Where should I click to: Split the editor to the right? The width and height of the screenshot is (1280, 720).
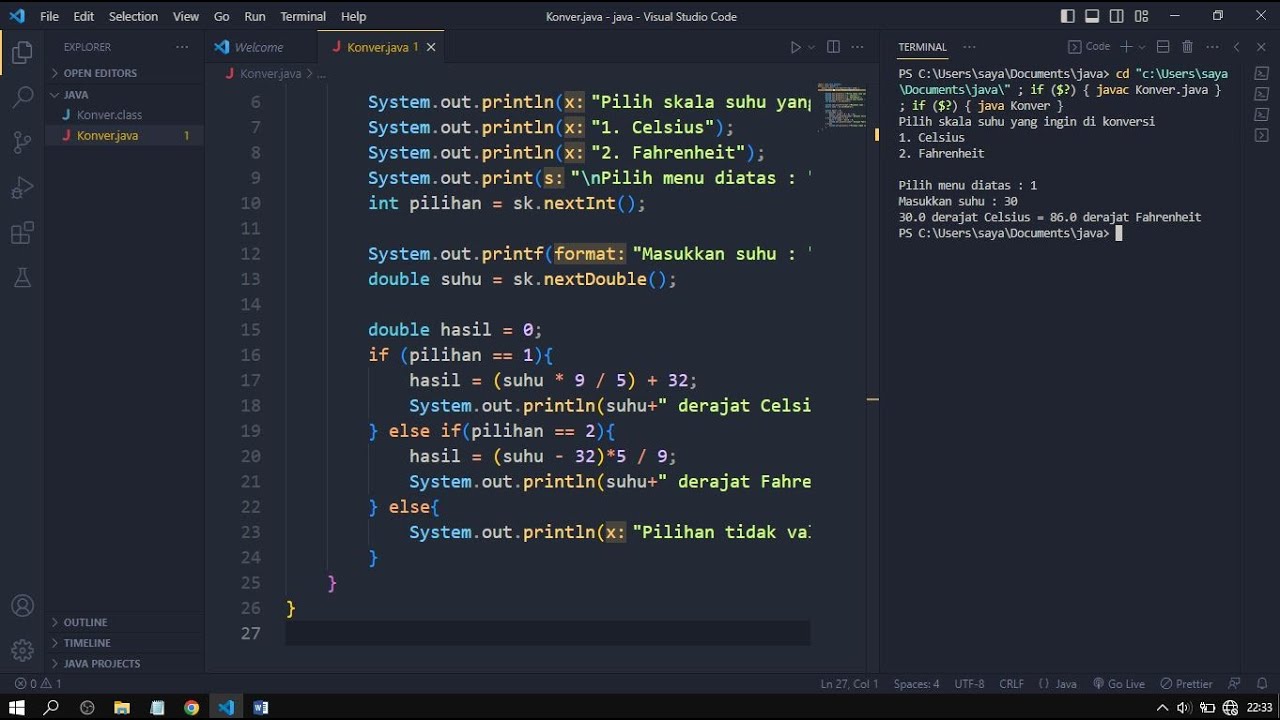tap(833, 47)
